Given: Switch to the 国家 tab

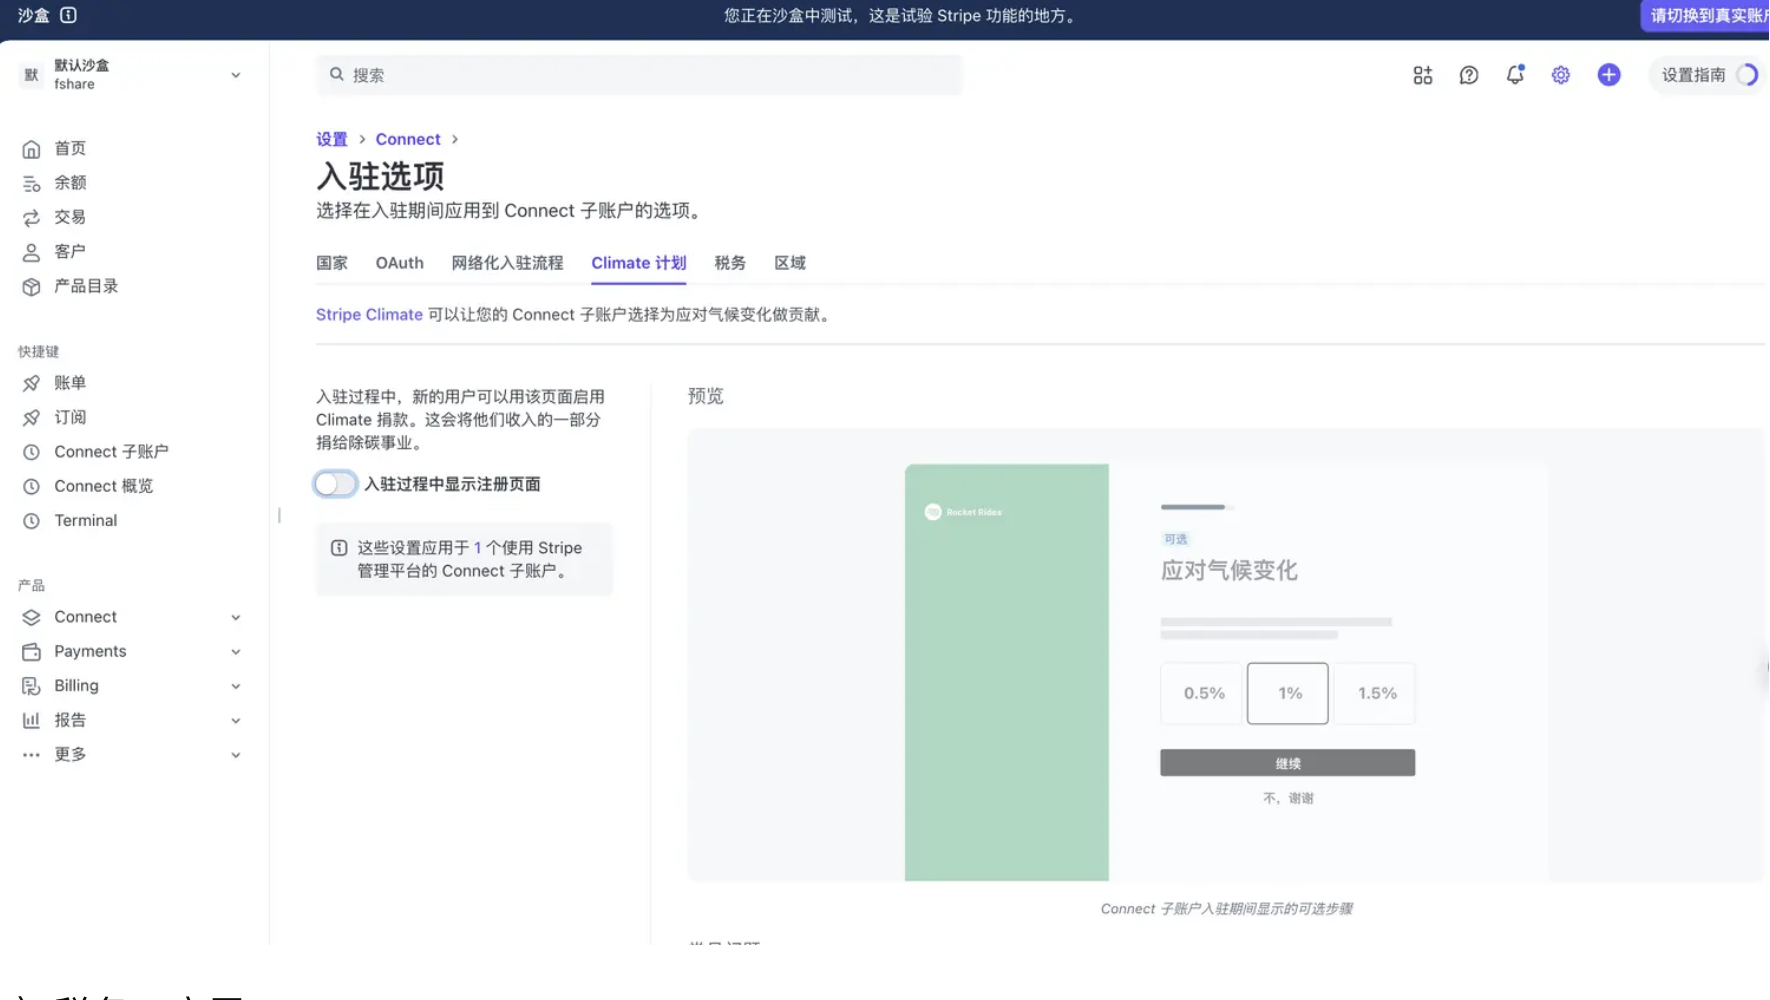Looking at the screenshot, I should coord(332,263).
